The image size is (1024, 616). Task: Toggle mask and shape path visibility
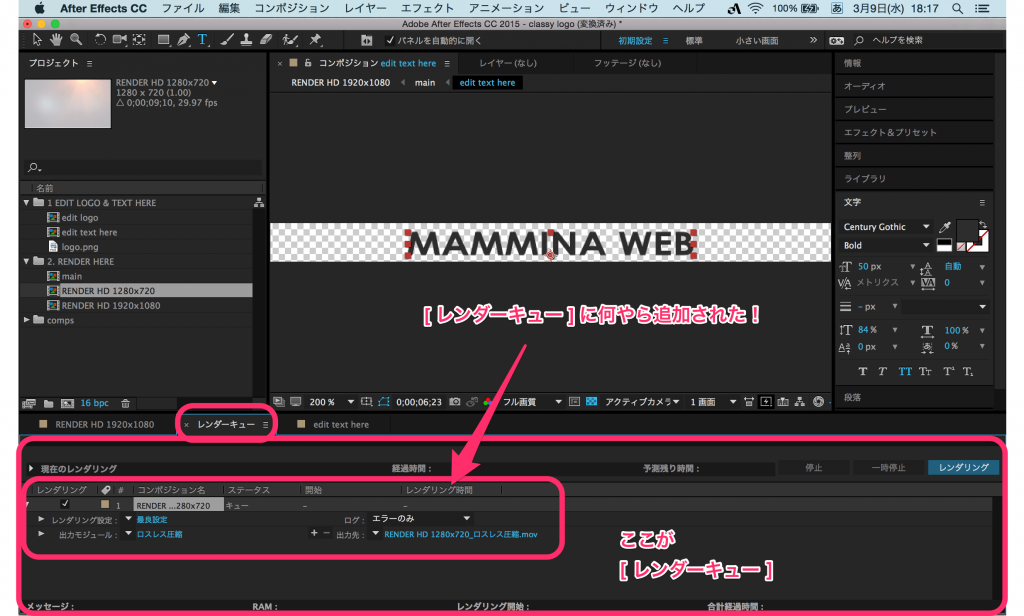tap(384, 402)
